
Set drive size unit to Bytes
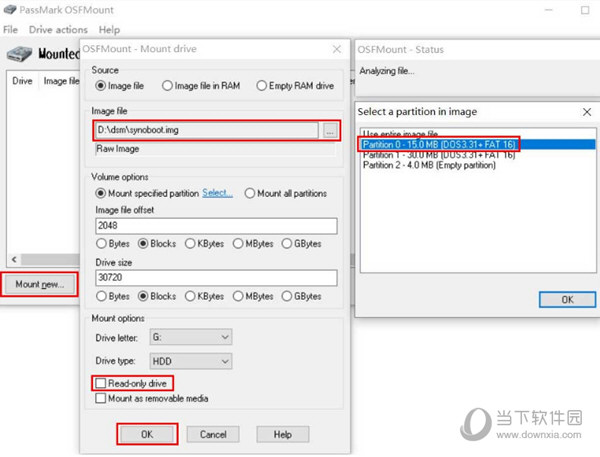tap(101, 296)
